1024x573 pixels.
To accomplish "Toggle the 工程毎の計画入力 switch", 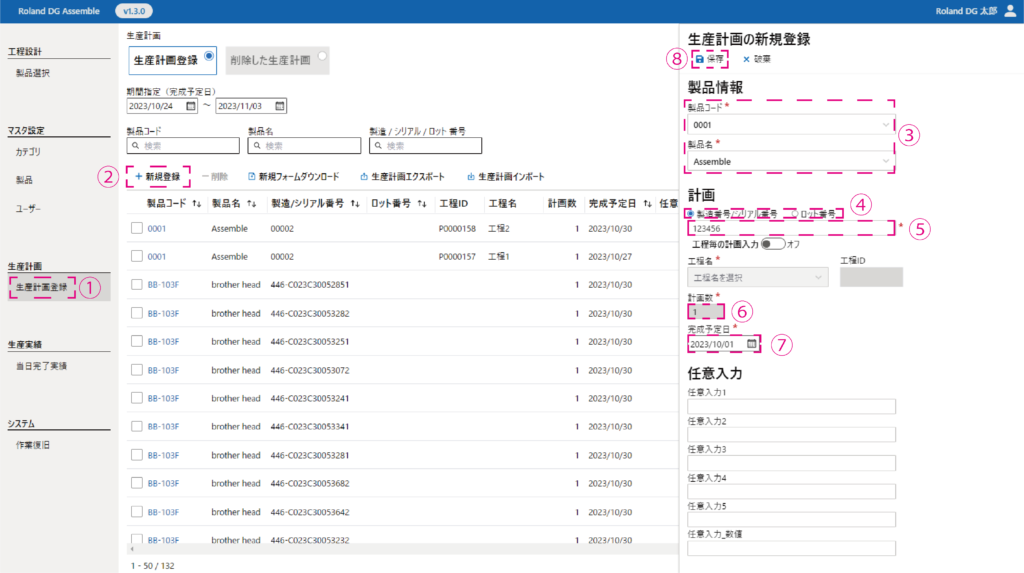I will tap(772, 243).
